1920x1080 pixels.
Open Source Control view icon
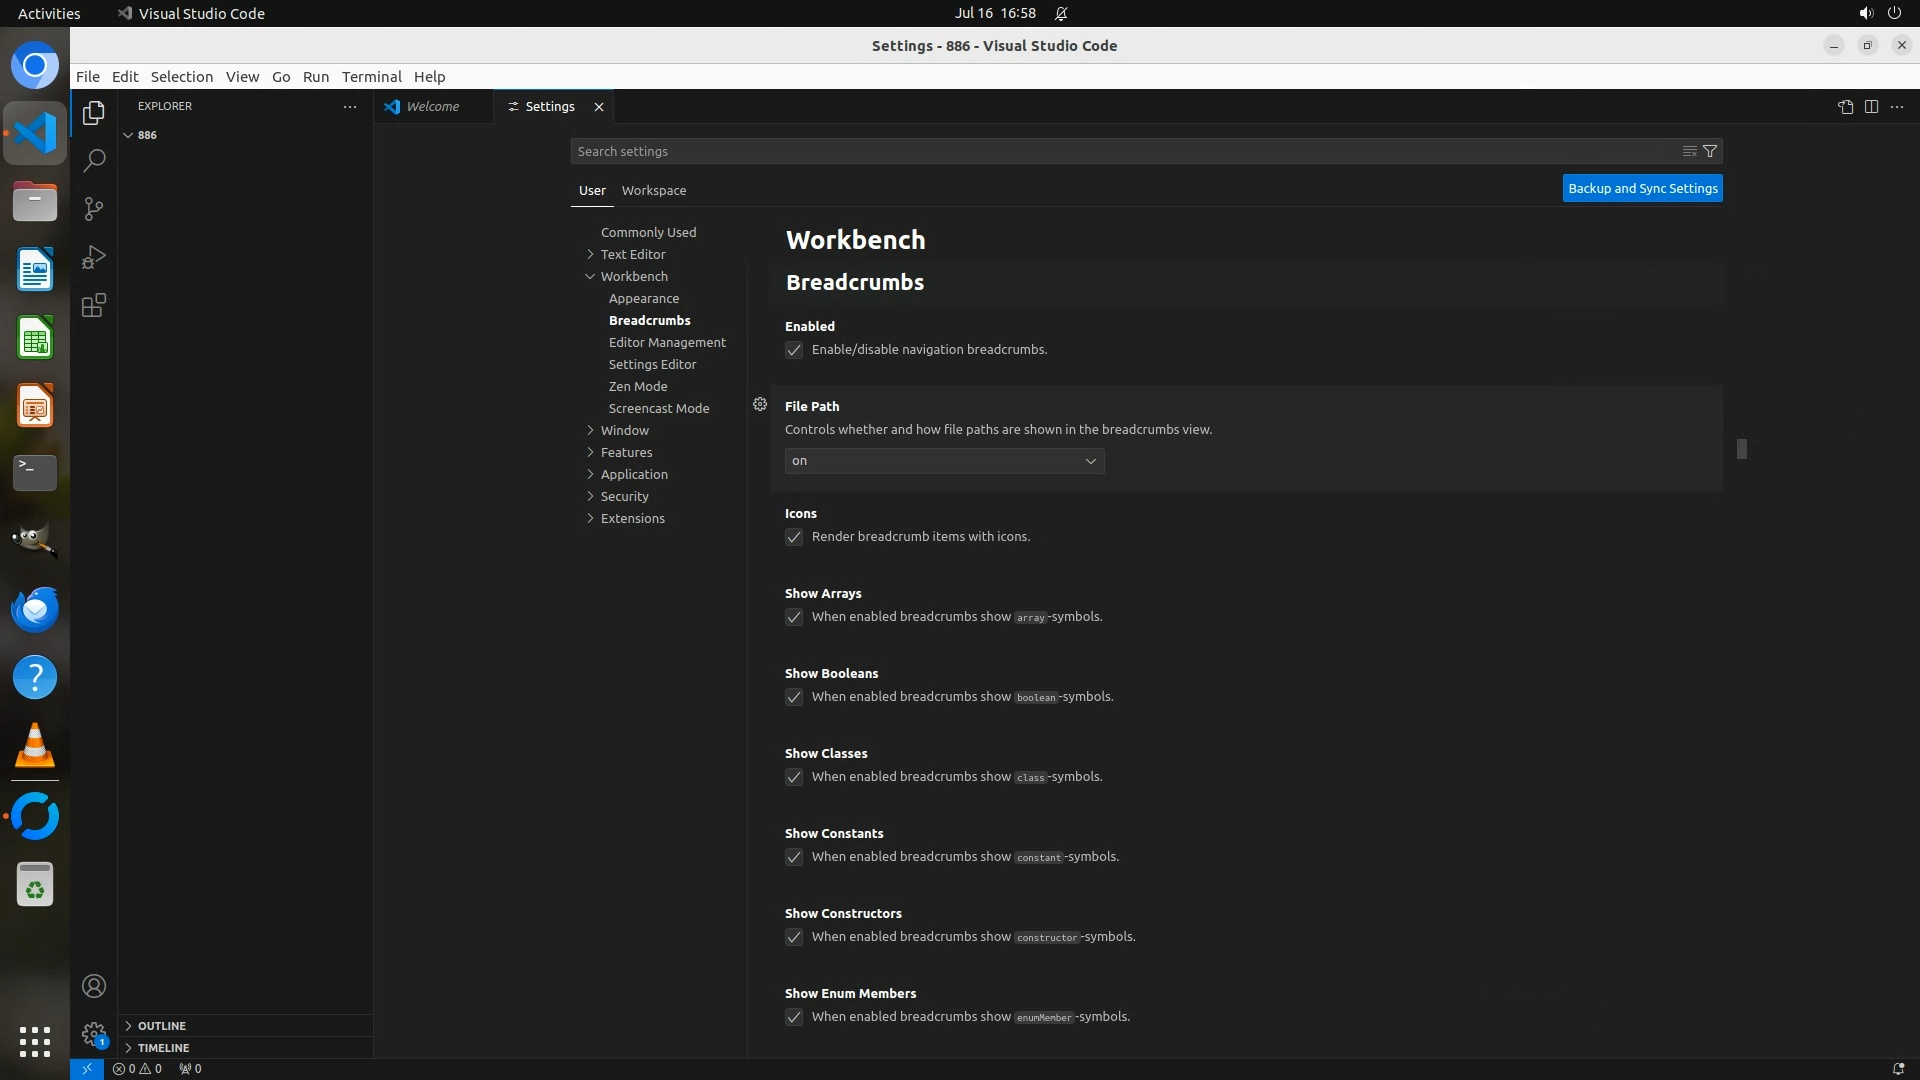(94, 209)
